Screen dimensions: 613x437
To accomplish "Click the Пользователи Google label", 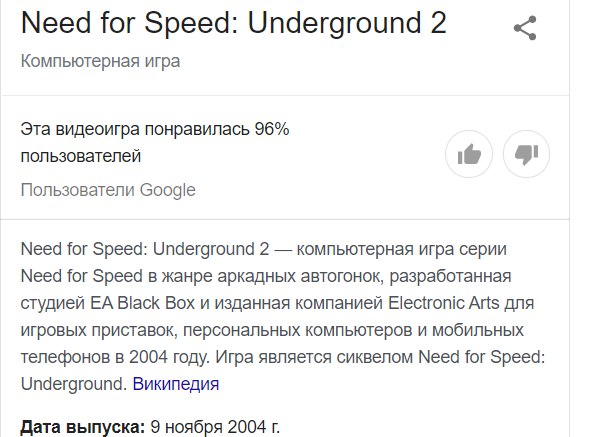I will (x=108, y=190).
